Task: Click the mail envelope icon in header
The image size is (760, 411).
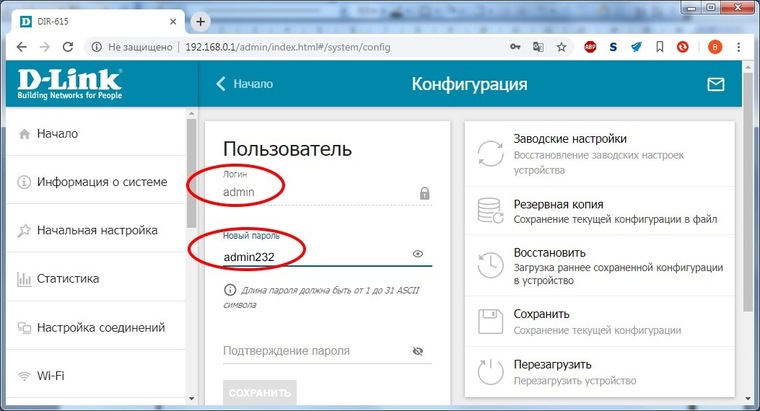Action: pyautogui.click(x=715, y=85)
